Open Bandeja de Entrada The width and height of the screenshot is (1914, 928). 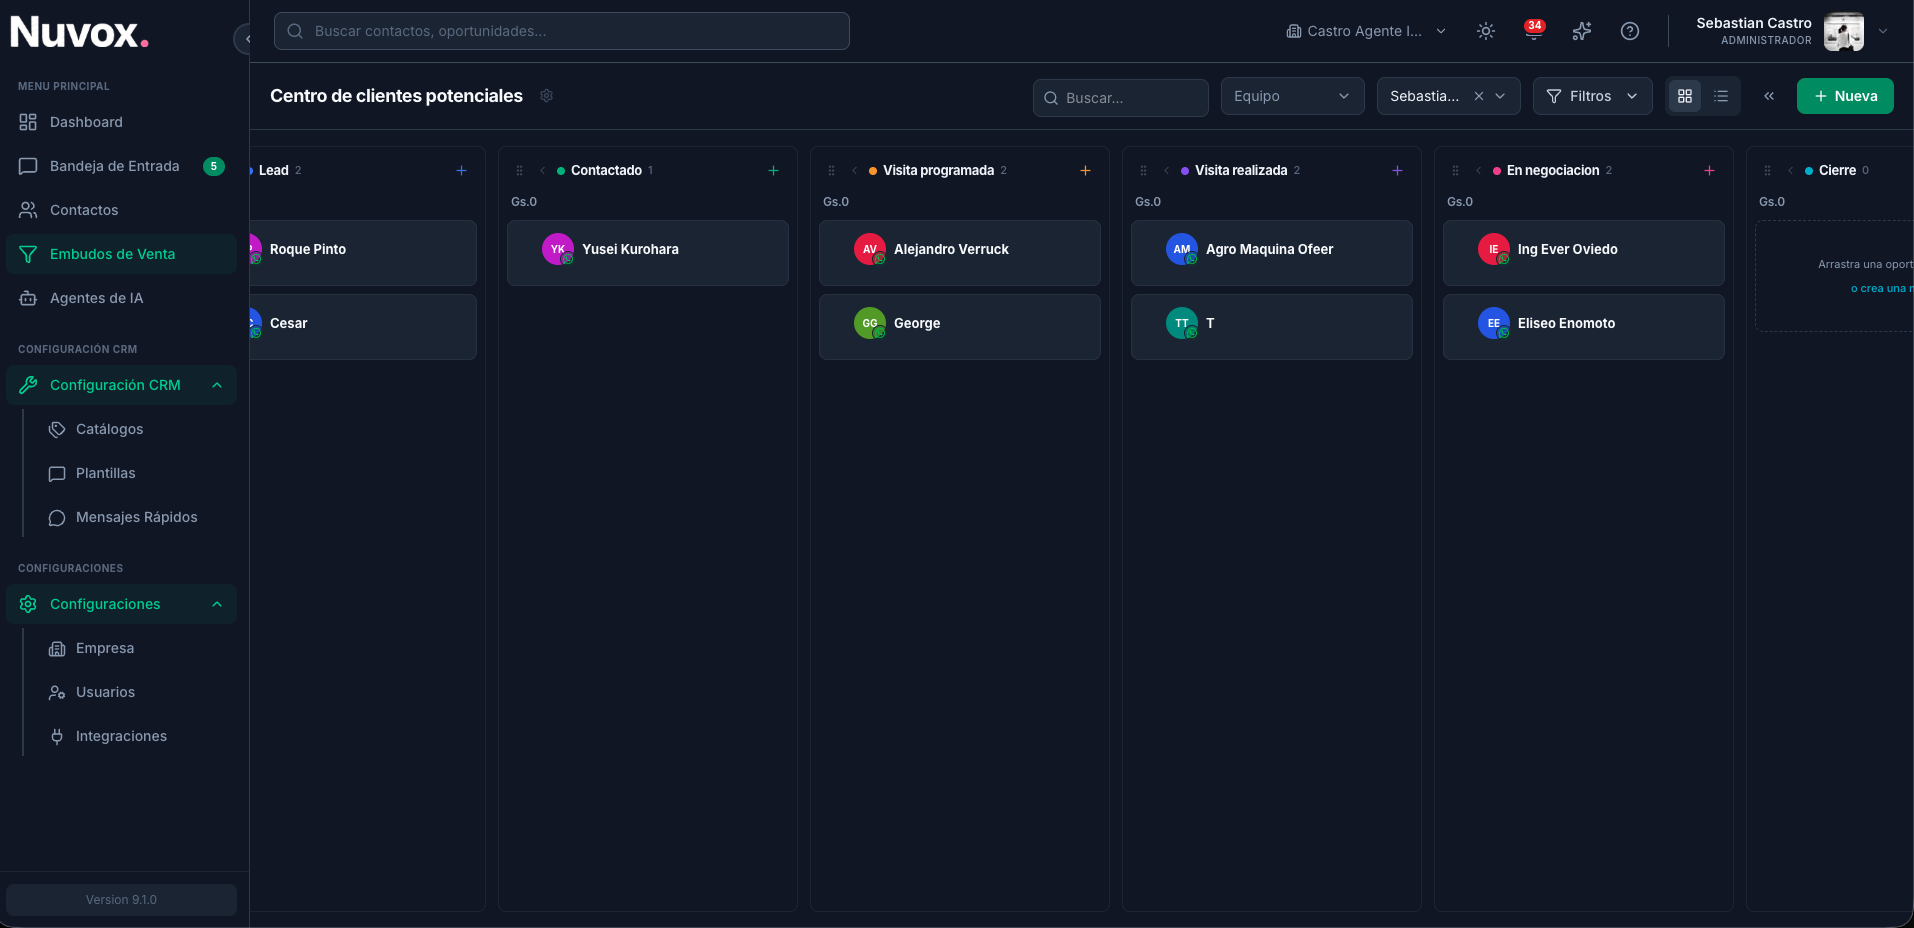pyautogui.click(x=121, y=166)
